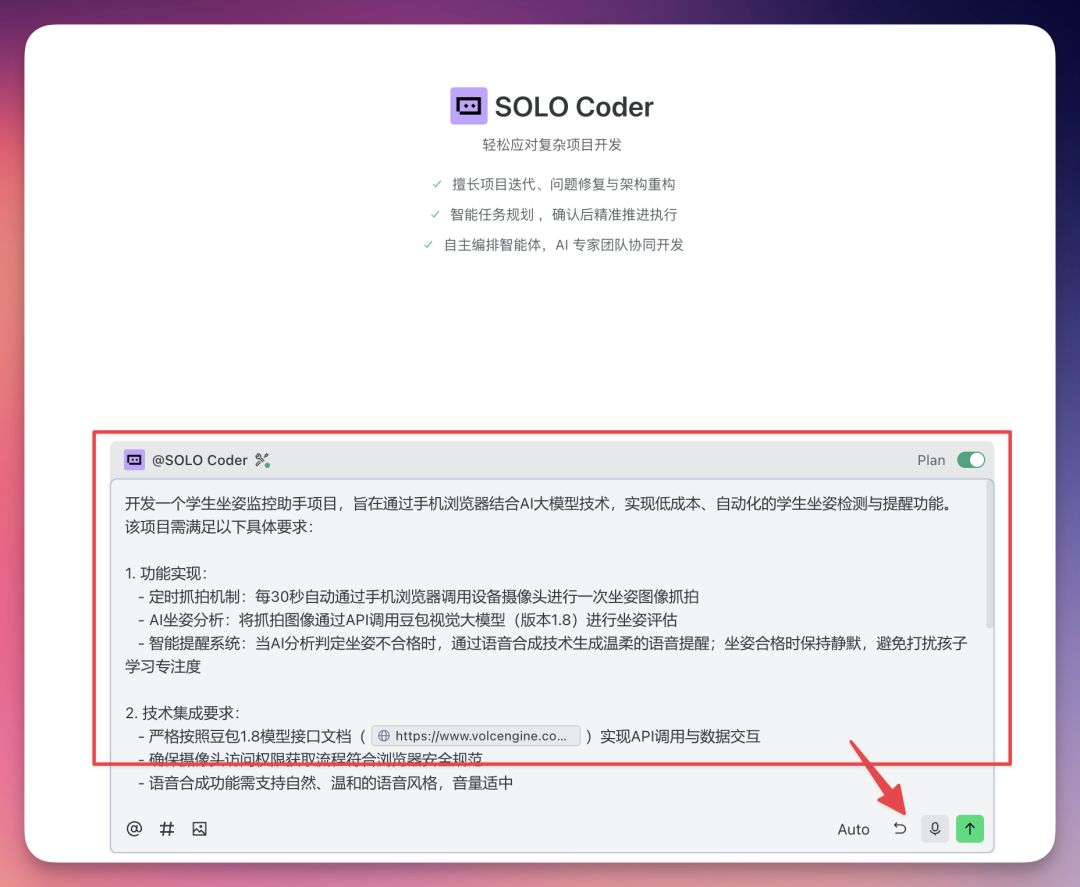Click the Plan label beside the switch

pyautogui.click(x=931, y=460)
